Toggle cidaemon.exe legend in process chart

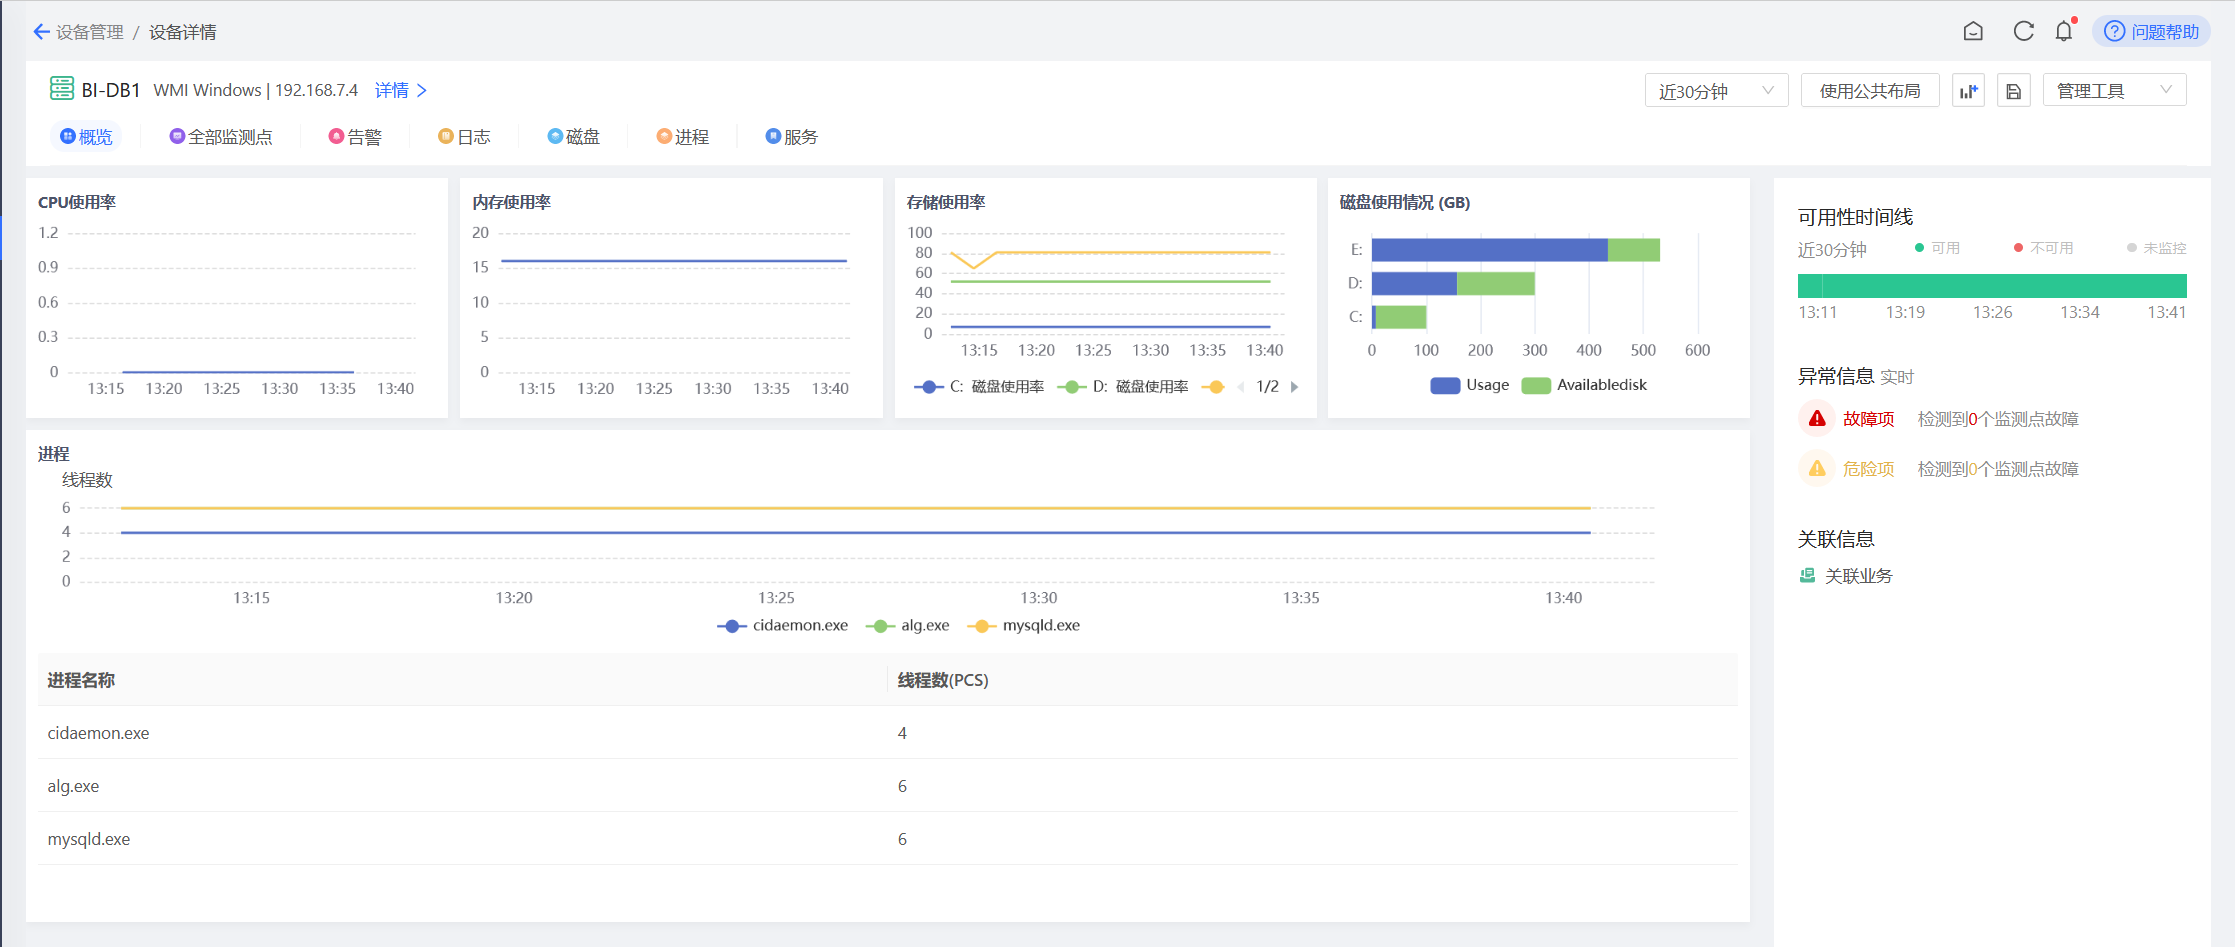coord(782,626)
